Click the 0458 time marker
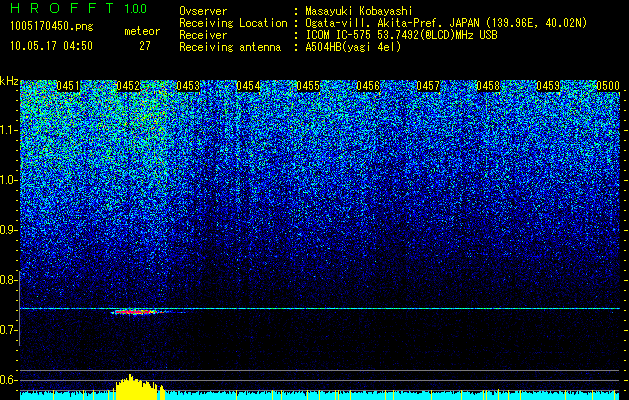 click(488, 86)
